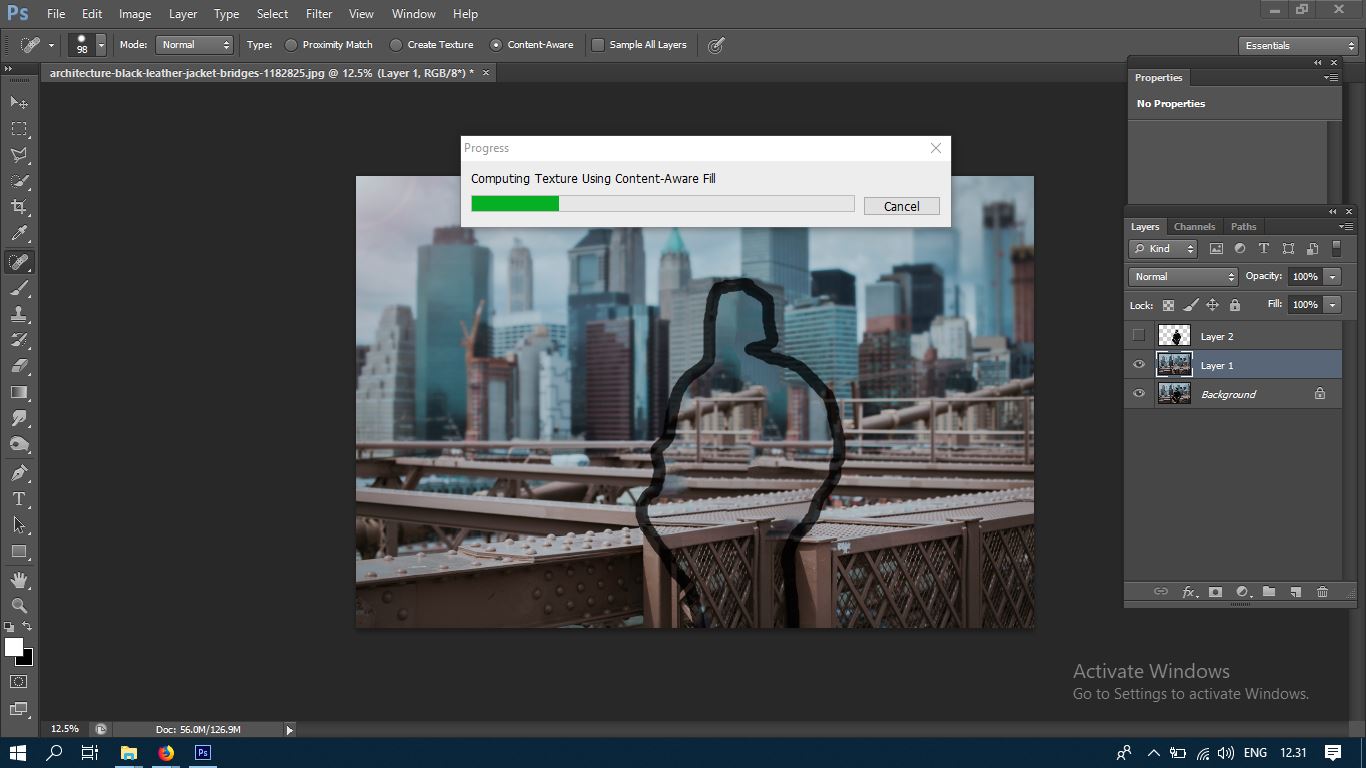Select the Horizontal Type tool

pyautogui.click(x=19, y=499)
